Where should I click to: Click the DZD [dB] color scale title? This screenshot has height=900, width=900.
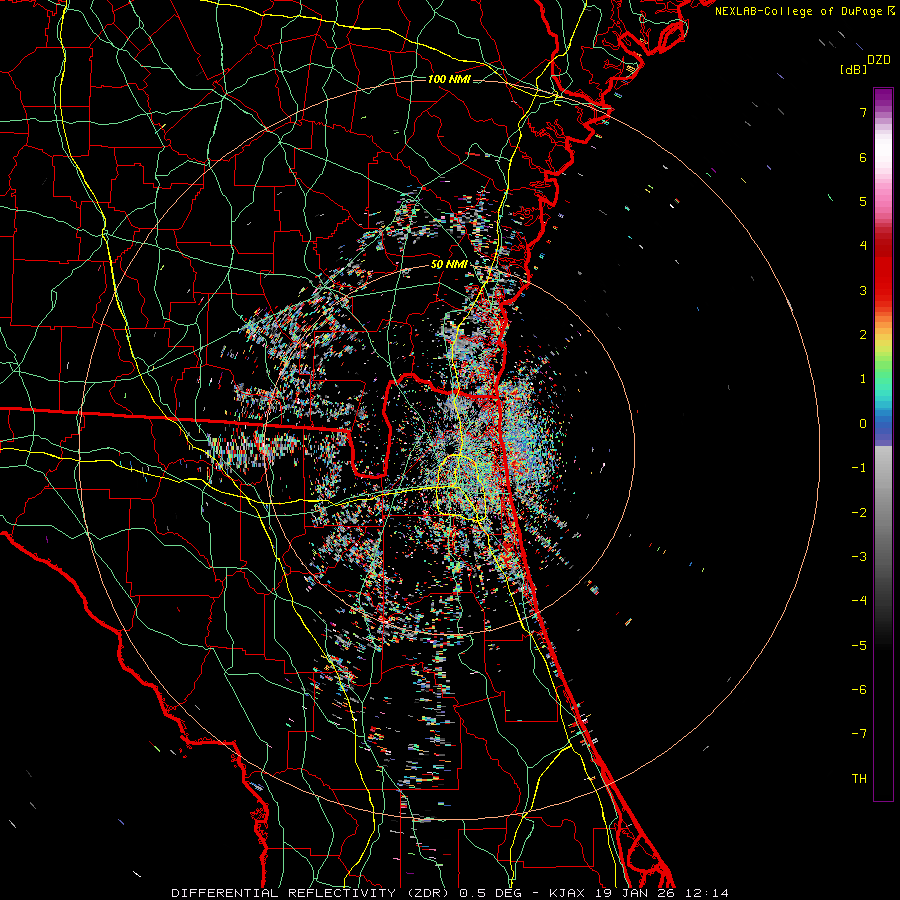[866, 64]
